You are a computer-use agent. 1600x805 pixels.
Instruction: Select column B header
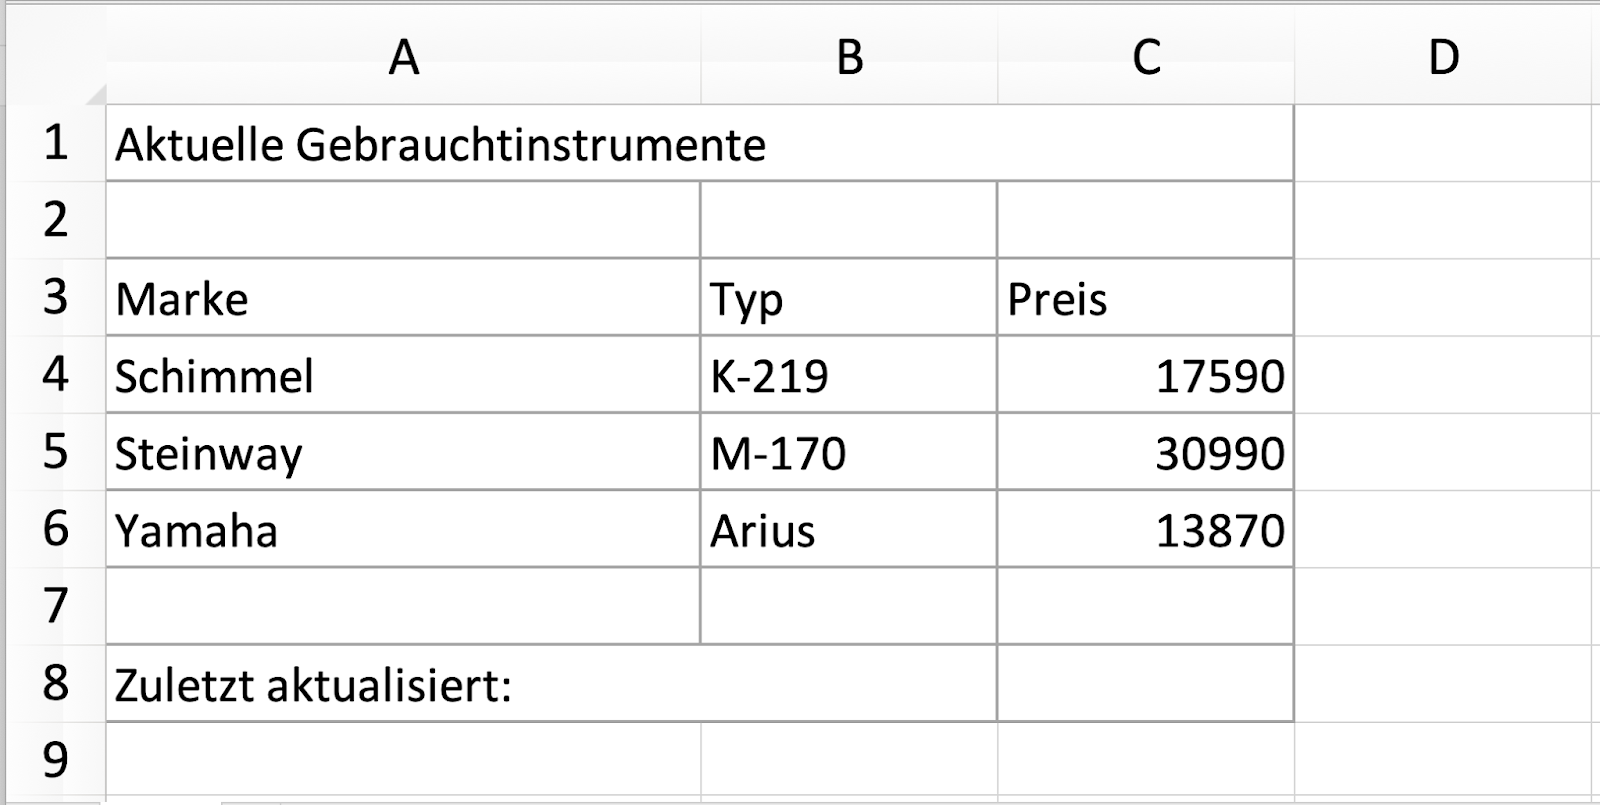(849, 57)
